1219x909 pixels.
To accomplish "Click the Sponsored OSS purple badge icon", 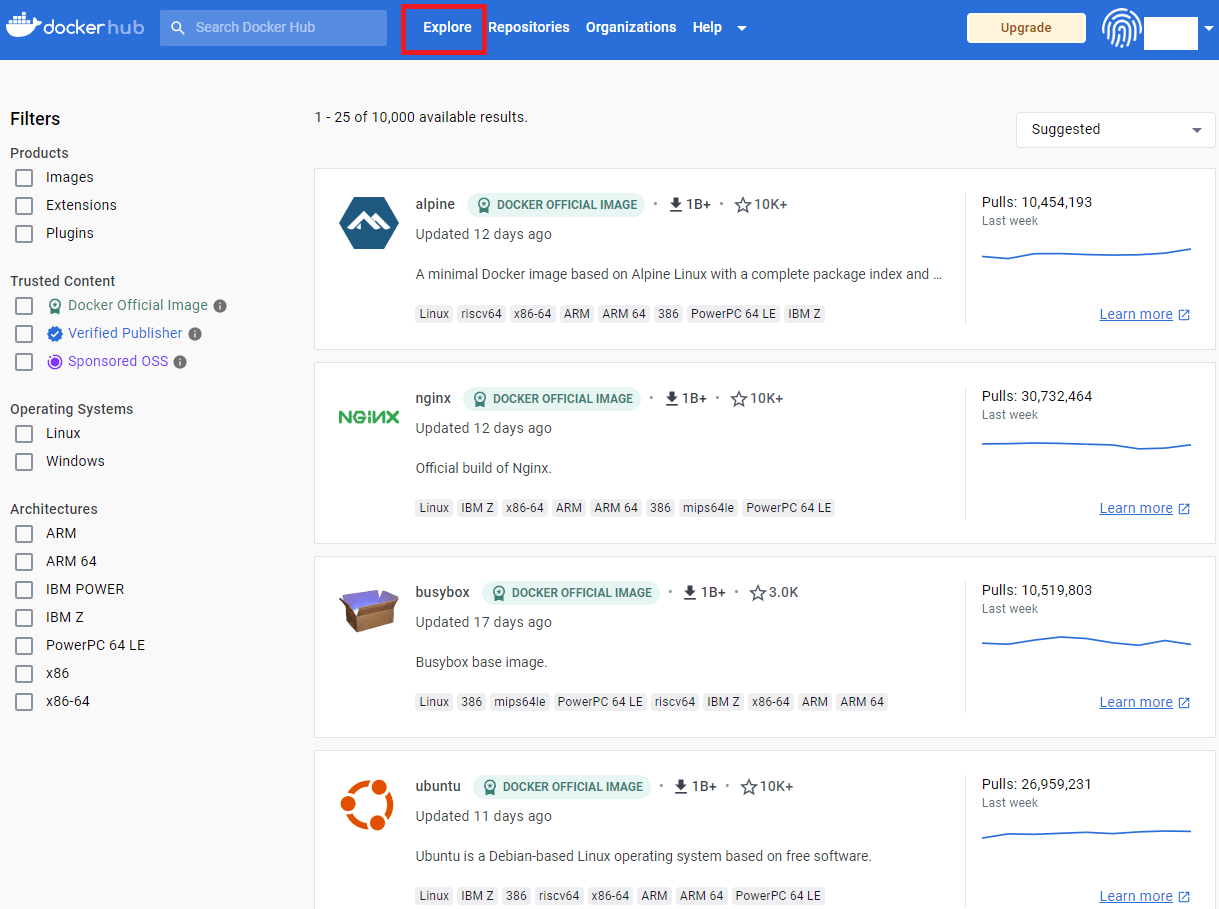I will [55, 362].
